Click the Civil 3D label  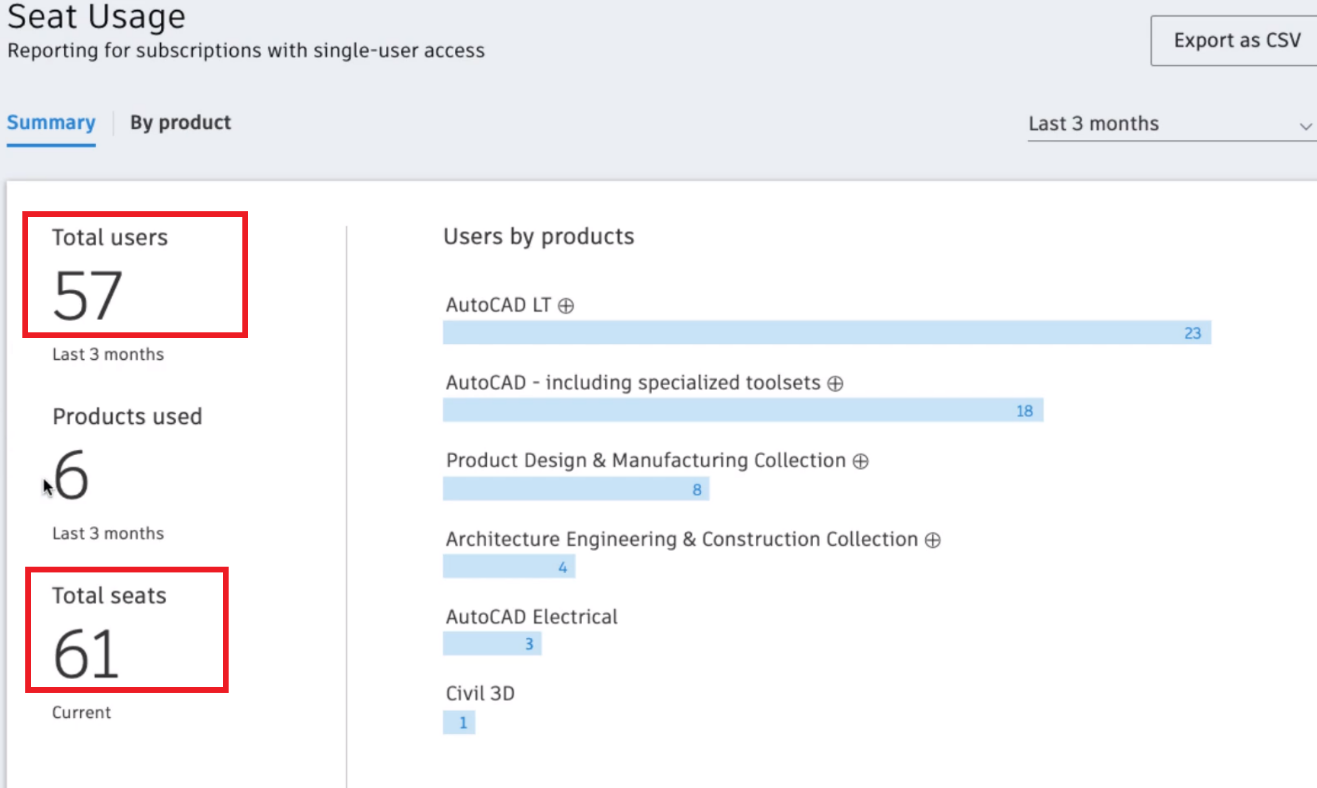pos(480,693)
